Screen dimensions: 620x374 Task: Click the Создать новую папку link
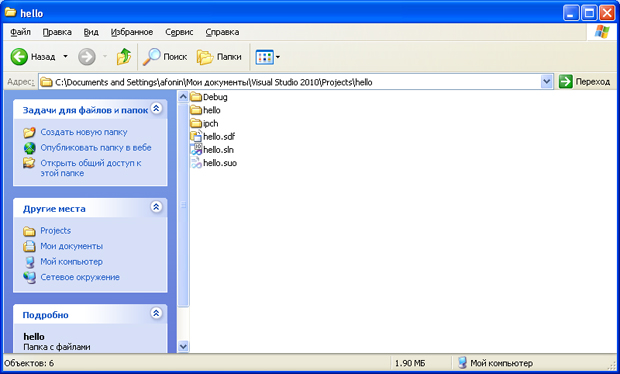[84, 132]
